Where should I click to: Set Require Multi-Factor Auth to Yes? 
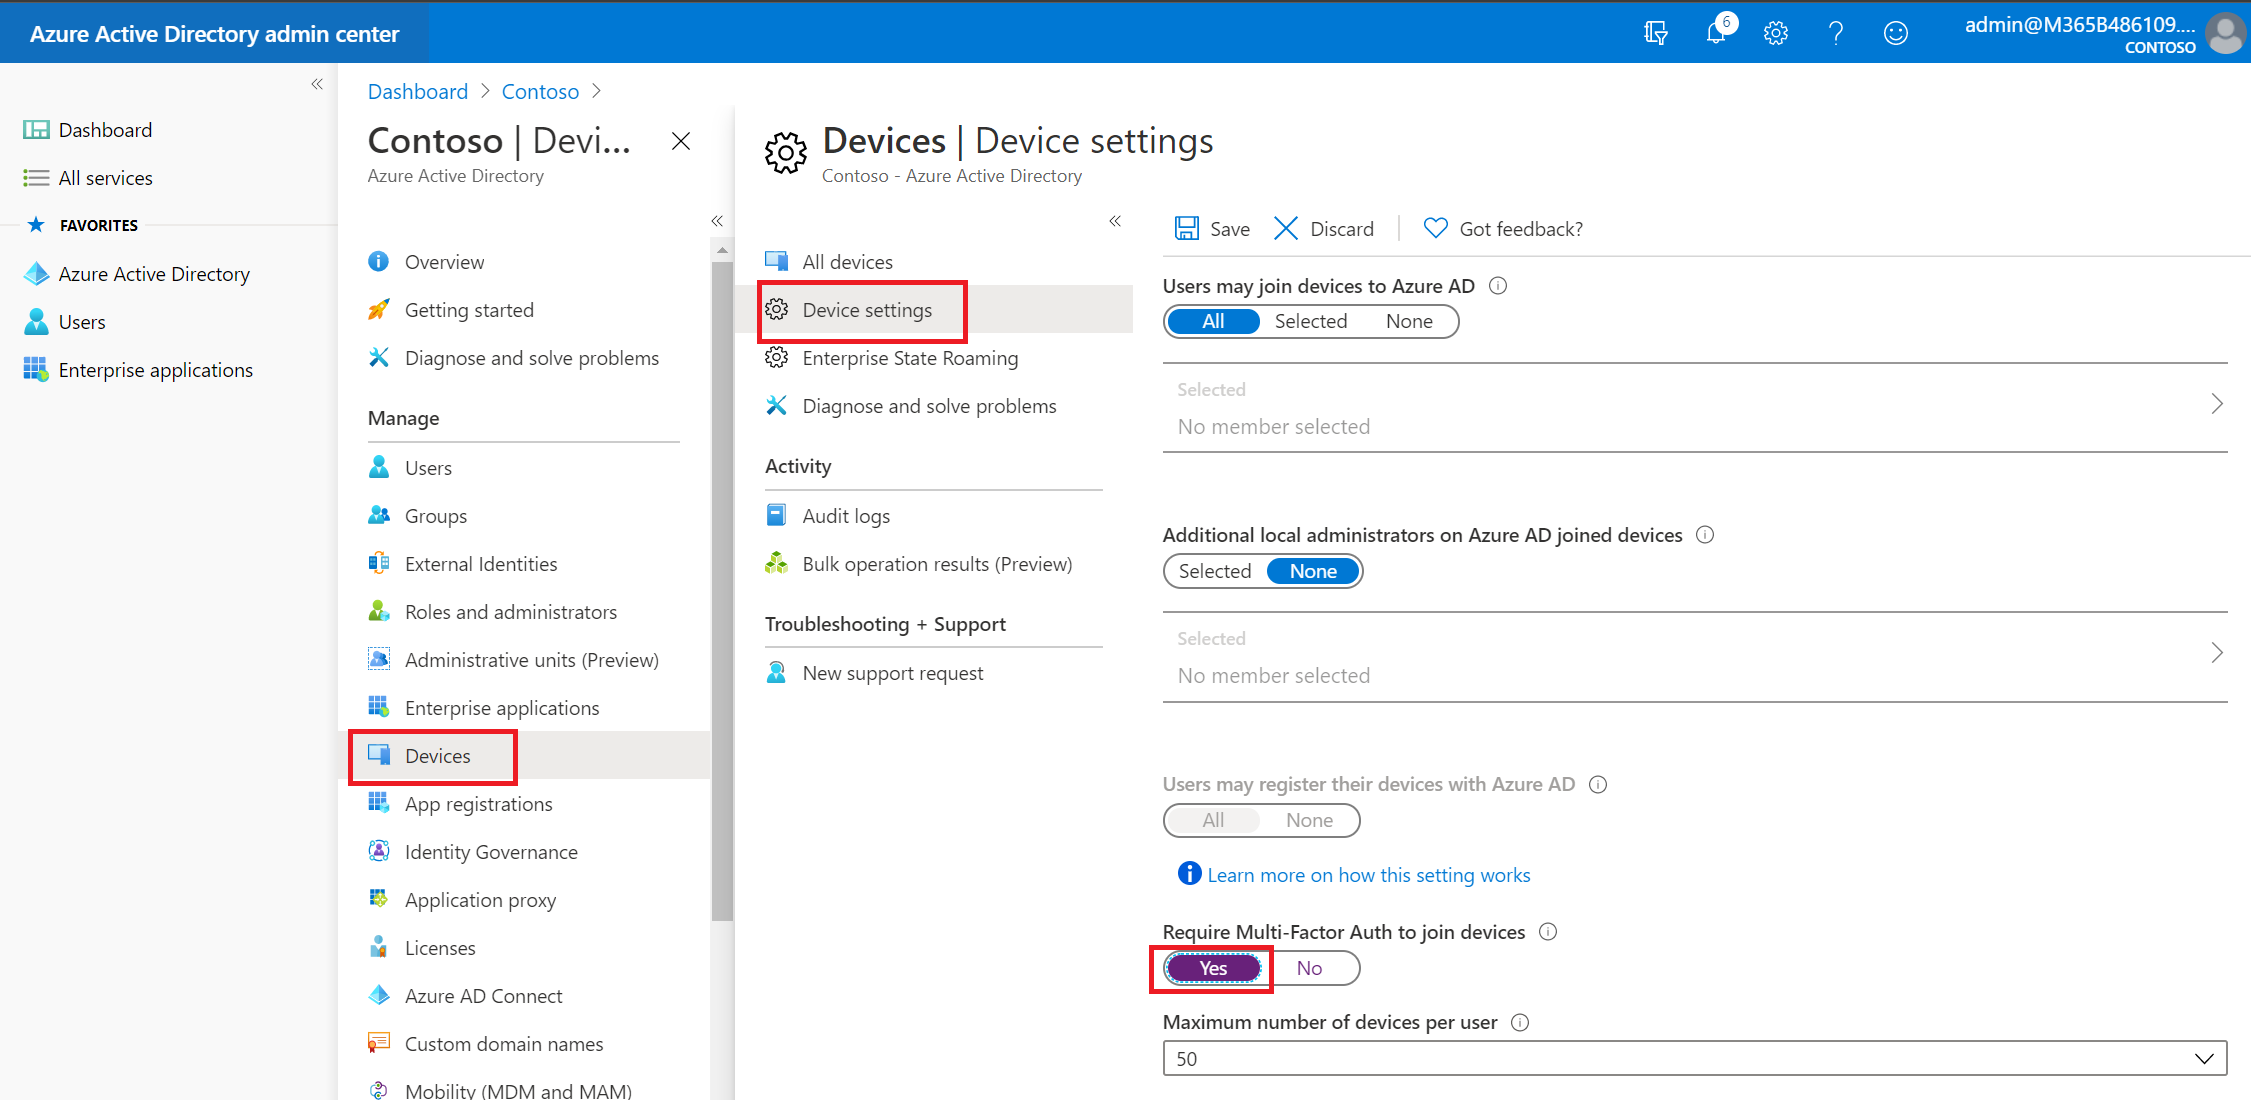[x=1213, y=968]
